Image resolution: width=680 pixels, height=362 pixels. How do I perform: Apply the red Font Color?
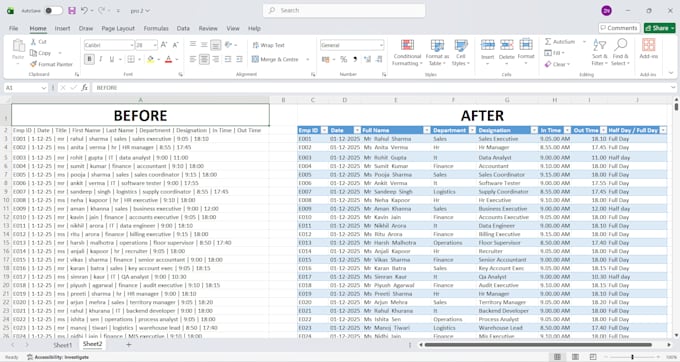[169, 59]
